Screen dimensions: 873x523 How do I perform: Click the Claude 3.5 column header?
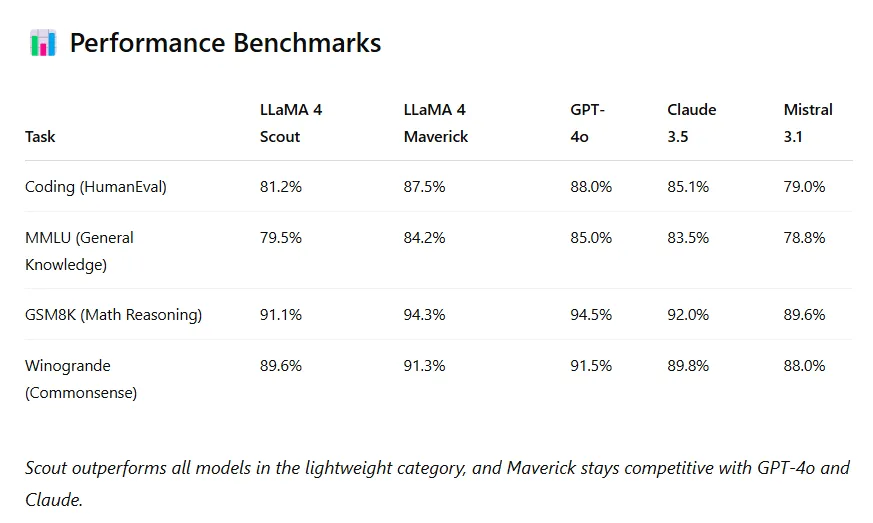(x=691, y=123)
